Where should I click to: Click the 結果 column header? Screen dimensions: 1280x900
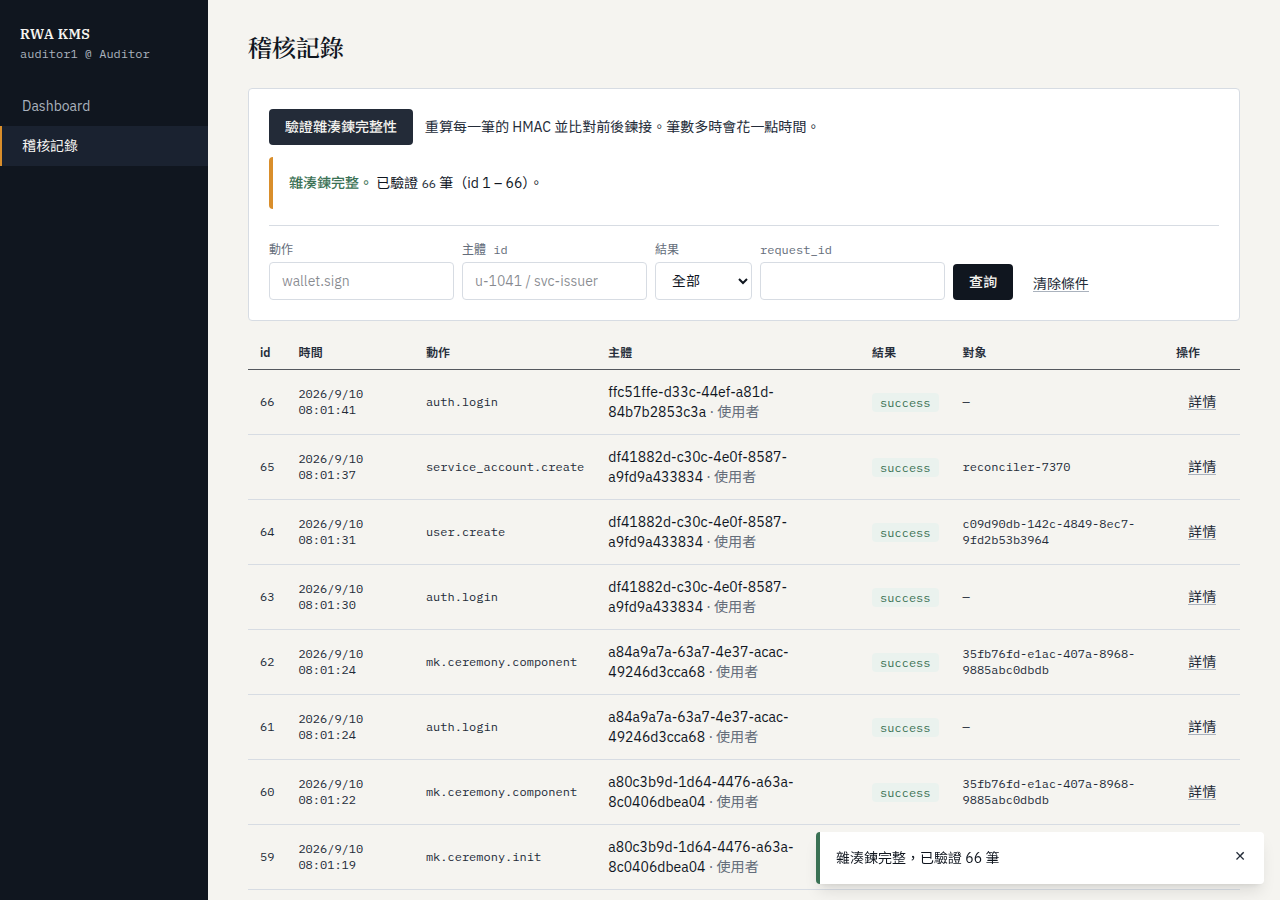coord(884,353)
